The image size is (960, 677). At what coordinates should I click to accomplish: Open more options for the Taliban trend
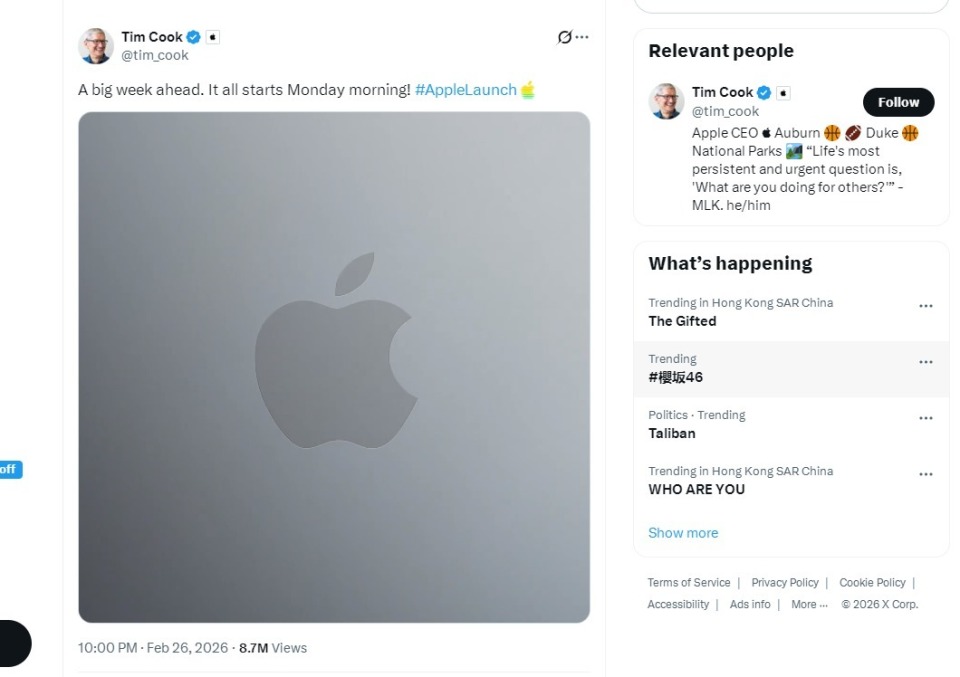[925, 418]
